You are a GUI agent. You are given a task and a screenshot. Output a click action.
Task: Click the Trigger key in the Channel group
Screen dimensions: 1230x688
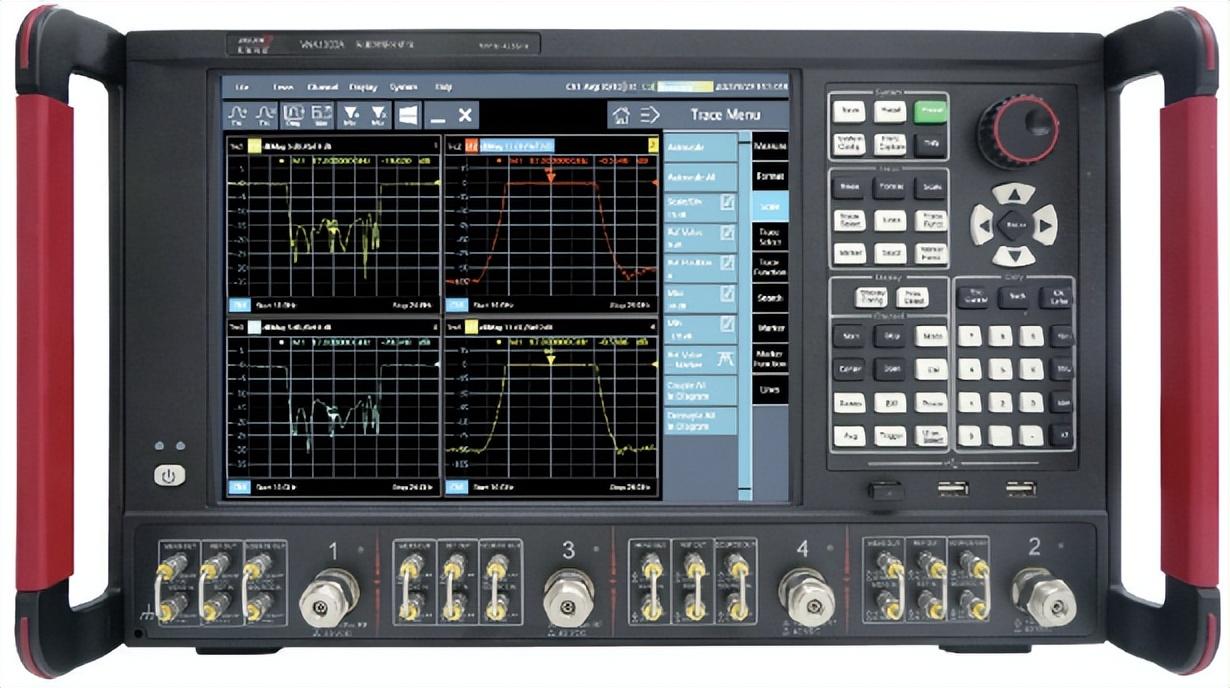890,436
